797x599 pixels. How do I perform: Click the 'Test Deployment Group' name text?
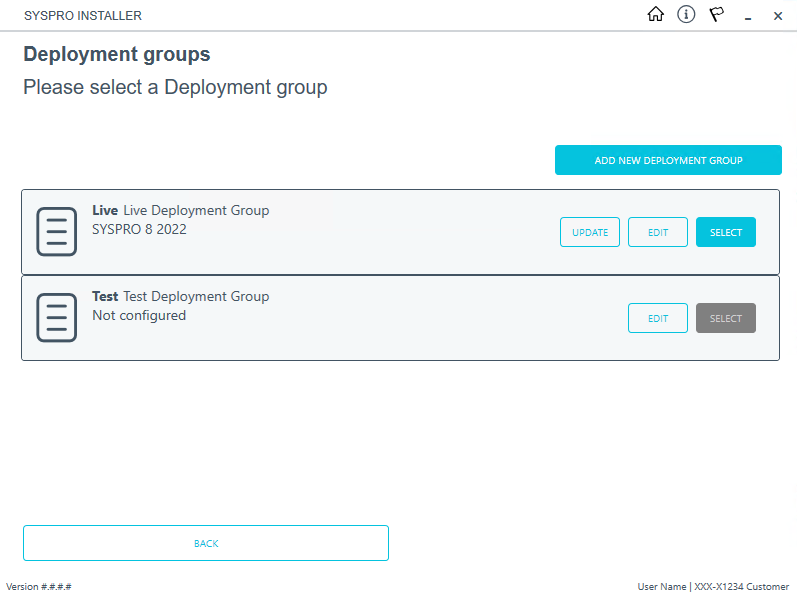(195, 297)
